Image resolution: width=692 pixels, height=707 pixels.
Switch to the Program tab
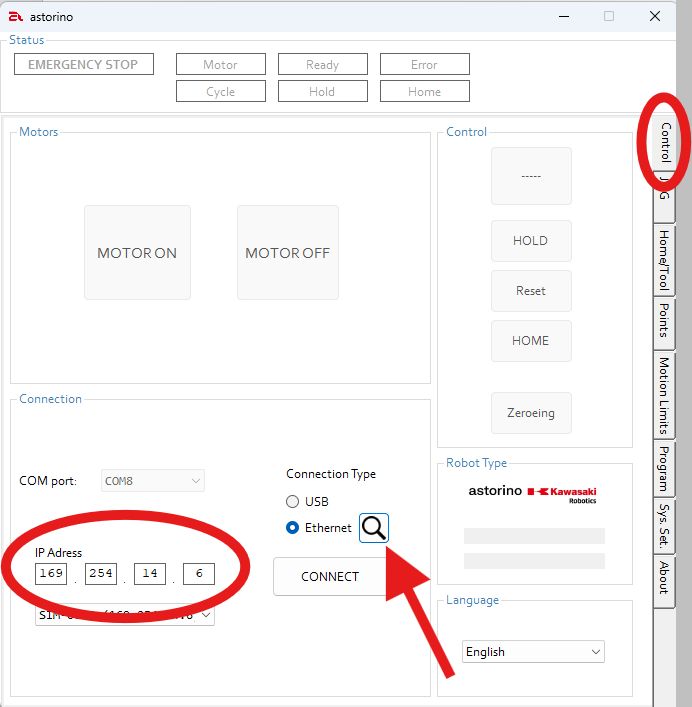click(x=664, y=468)
